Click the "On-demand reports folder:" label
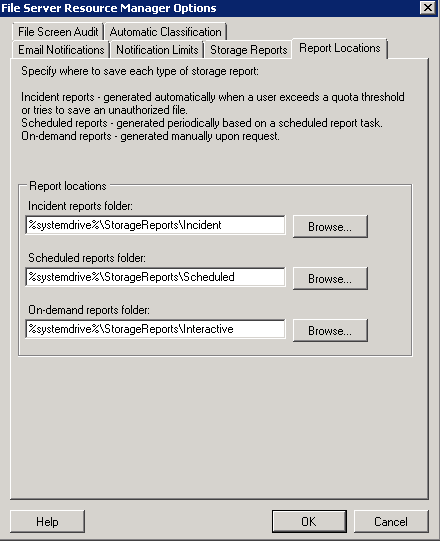This screenshot has height=541, width=440. [89, 310]
